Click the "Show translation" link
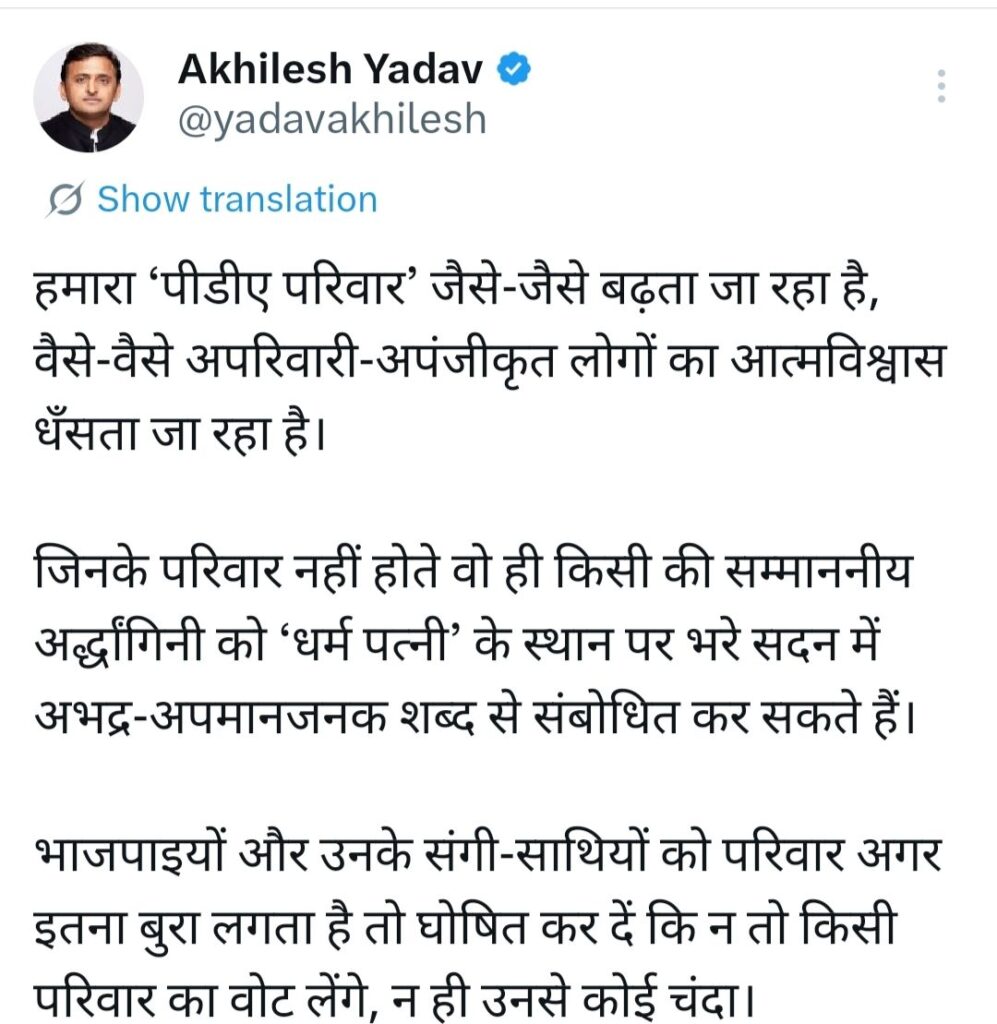The image size is (997, 1024). point(237,199)
